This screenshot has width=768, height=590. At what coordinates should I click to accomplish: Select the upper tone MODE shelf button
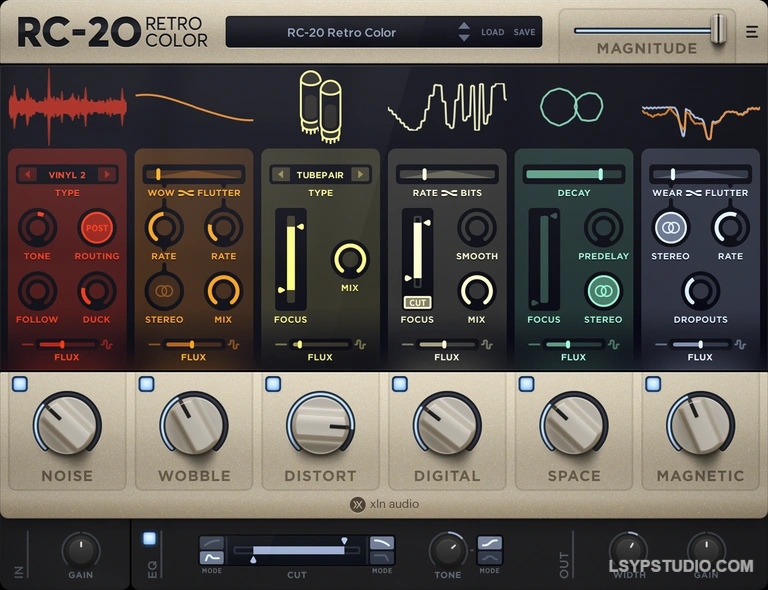[489, 543]
